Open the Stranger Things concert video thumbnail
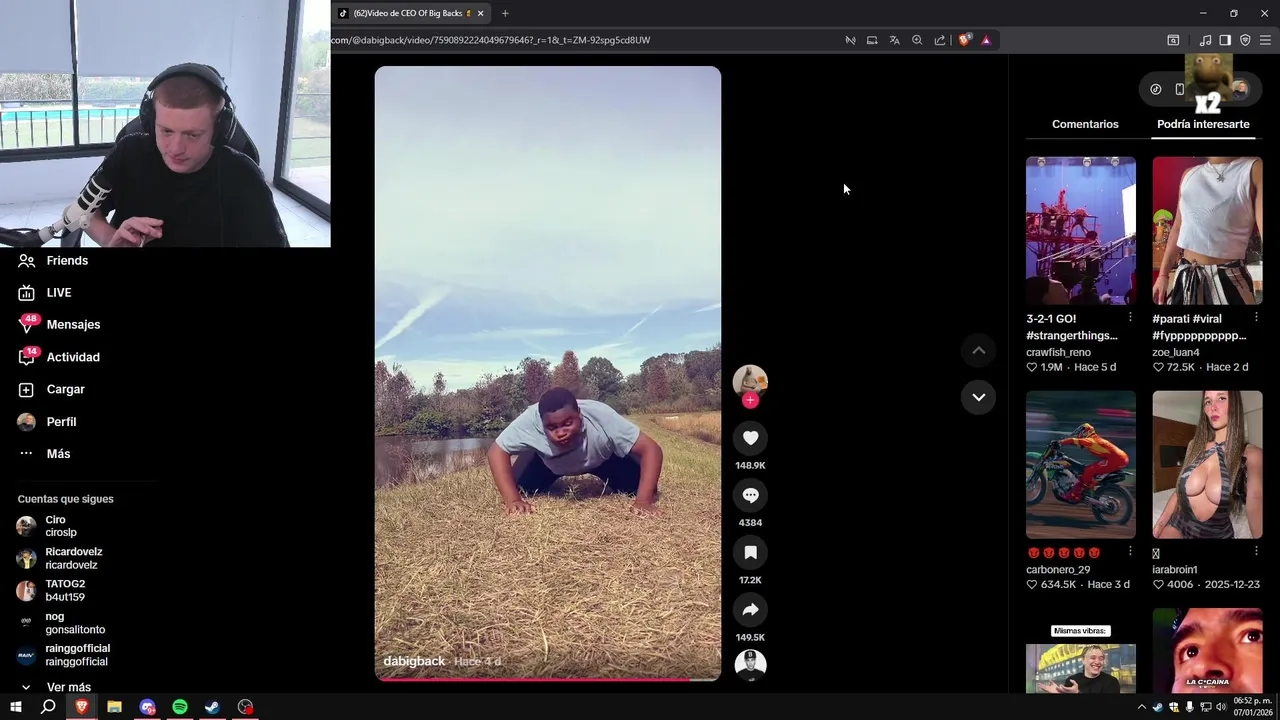The image size is (1280, 720). [x=1081, y=230]
